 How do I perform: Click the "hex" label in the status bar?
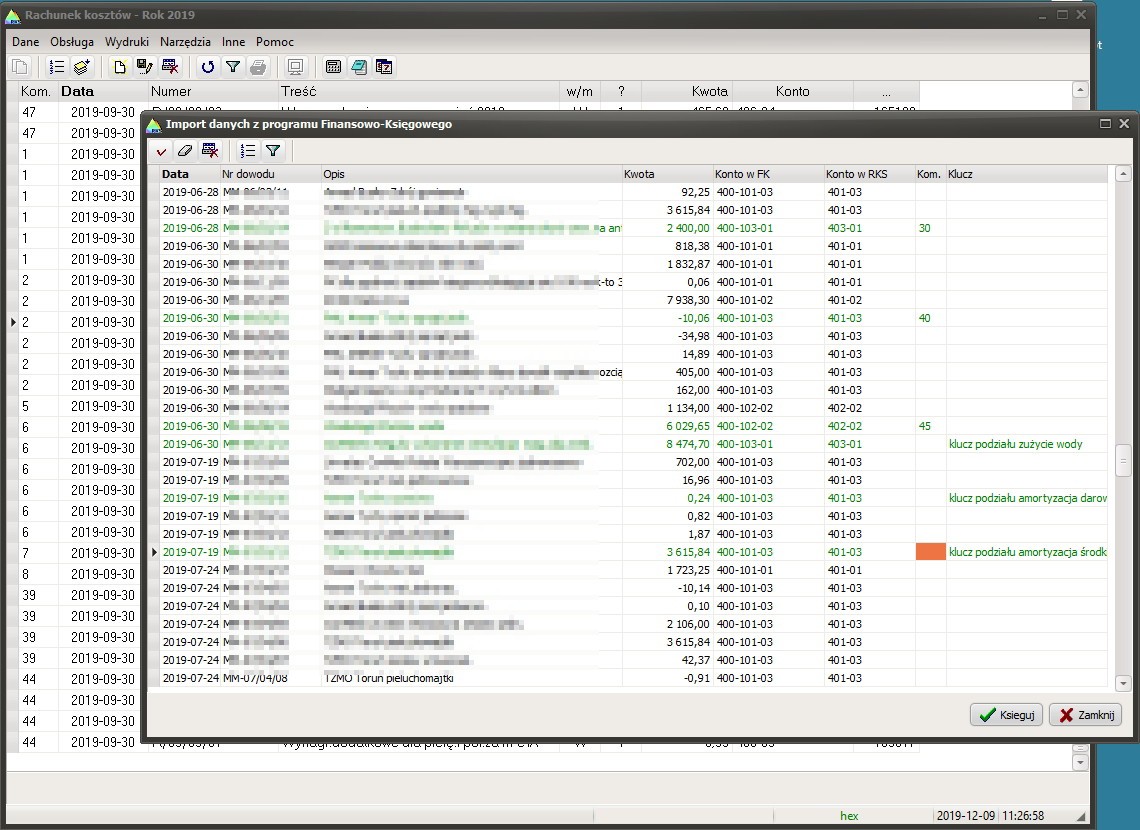pyautogui.click(x=848, y=816)
